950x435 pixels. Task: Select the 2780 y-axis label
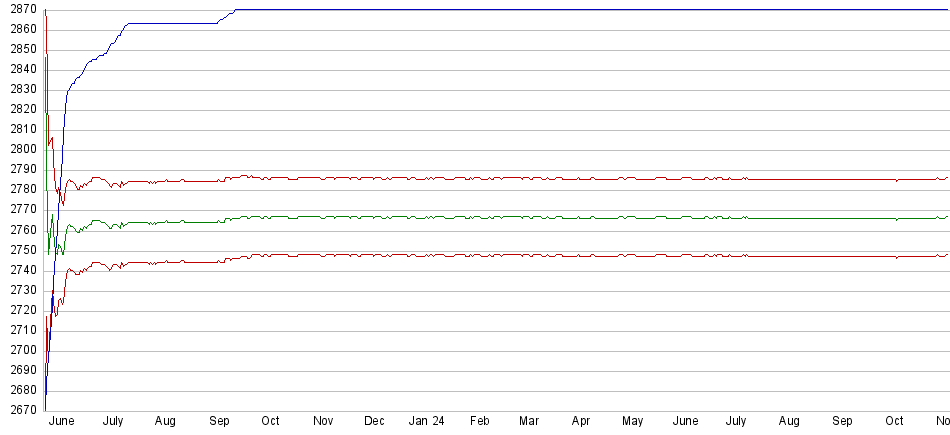click(18, 190)
